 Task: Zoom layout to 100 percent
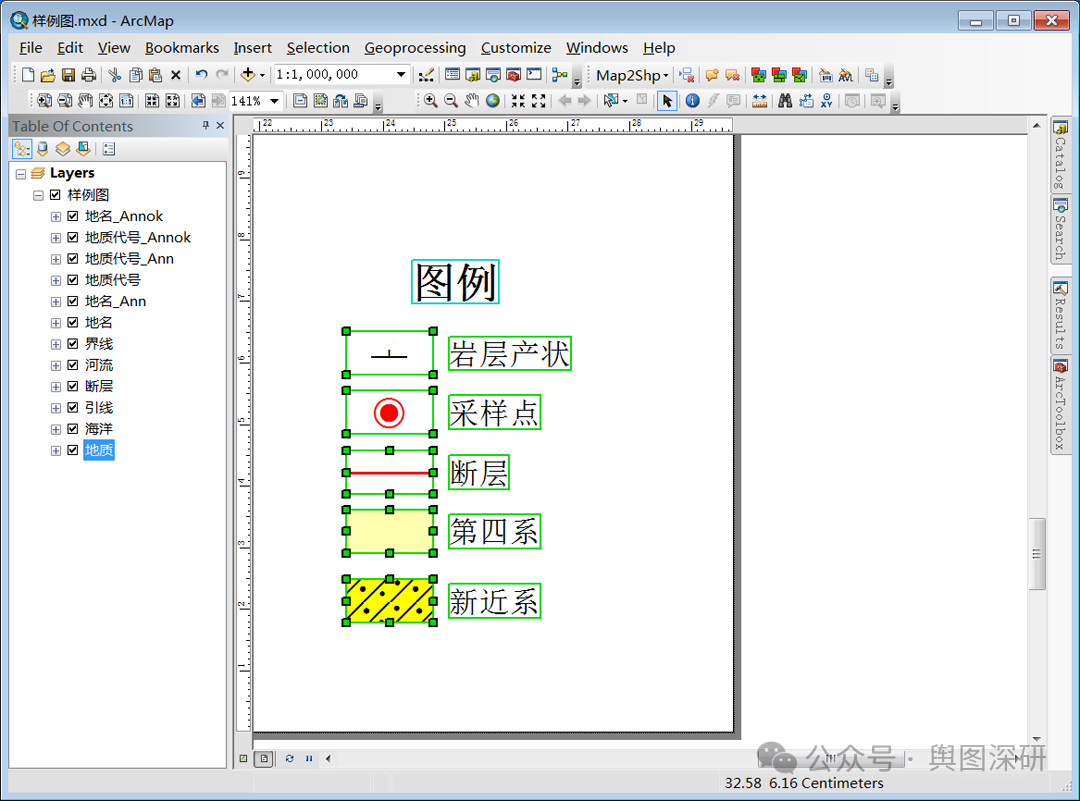[x=126, y=101]
